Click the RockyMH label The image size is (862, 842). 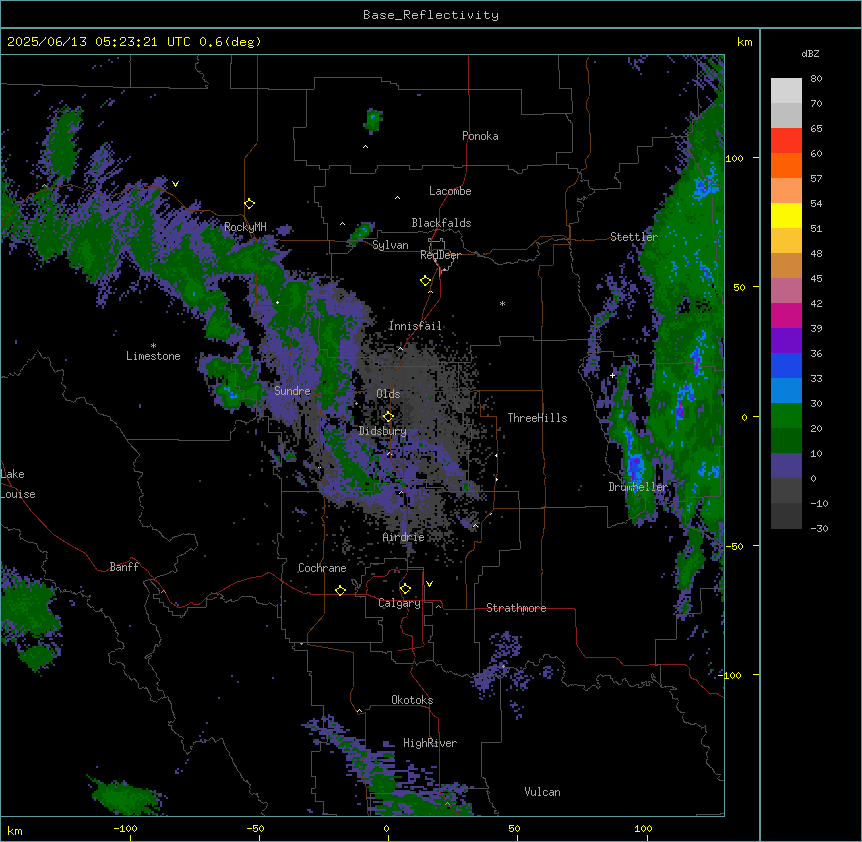pyautogui.click(x=245, y=226)
